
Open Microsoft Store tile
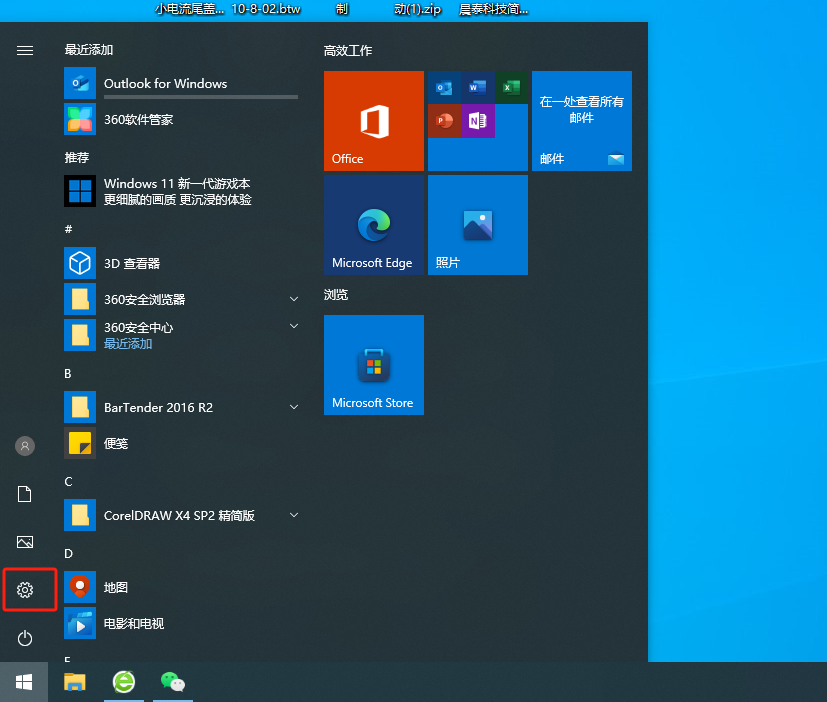pyautogui.click(x=373, y=365)
